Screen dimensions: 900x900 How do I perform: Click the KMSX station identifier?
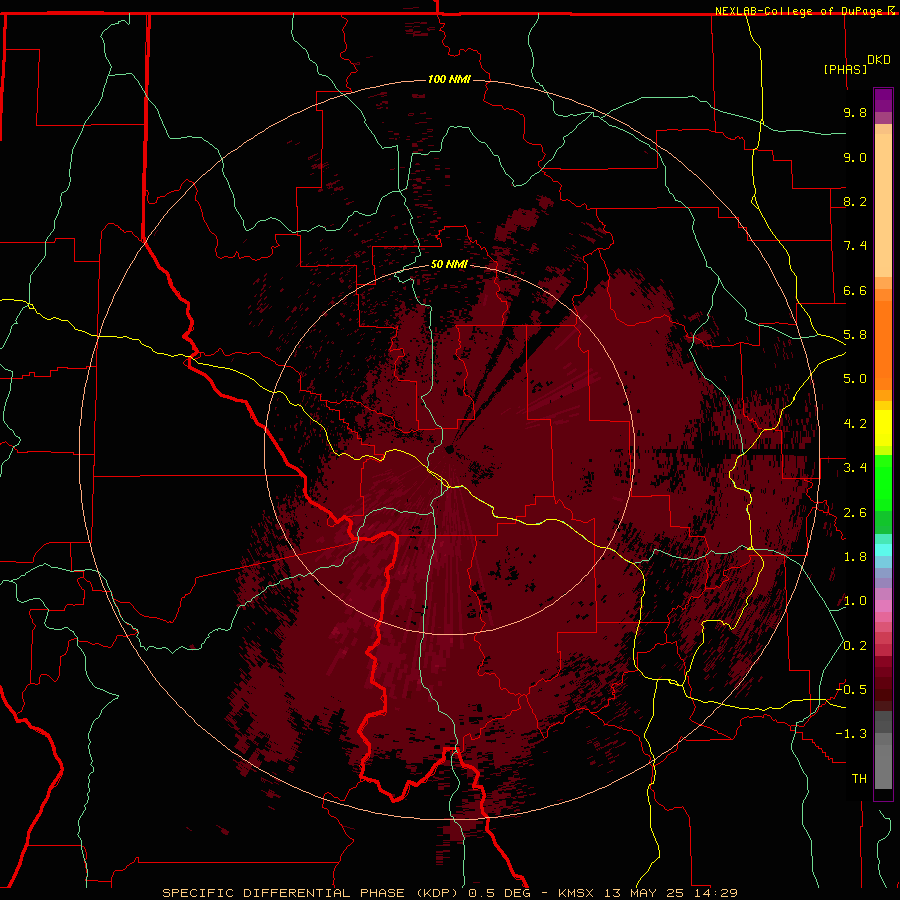tap(576, 893)
